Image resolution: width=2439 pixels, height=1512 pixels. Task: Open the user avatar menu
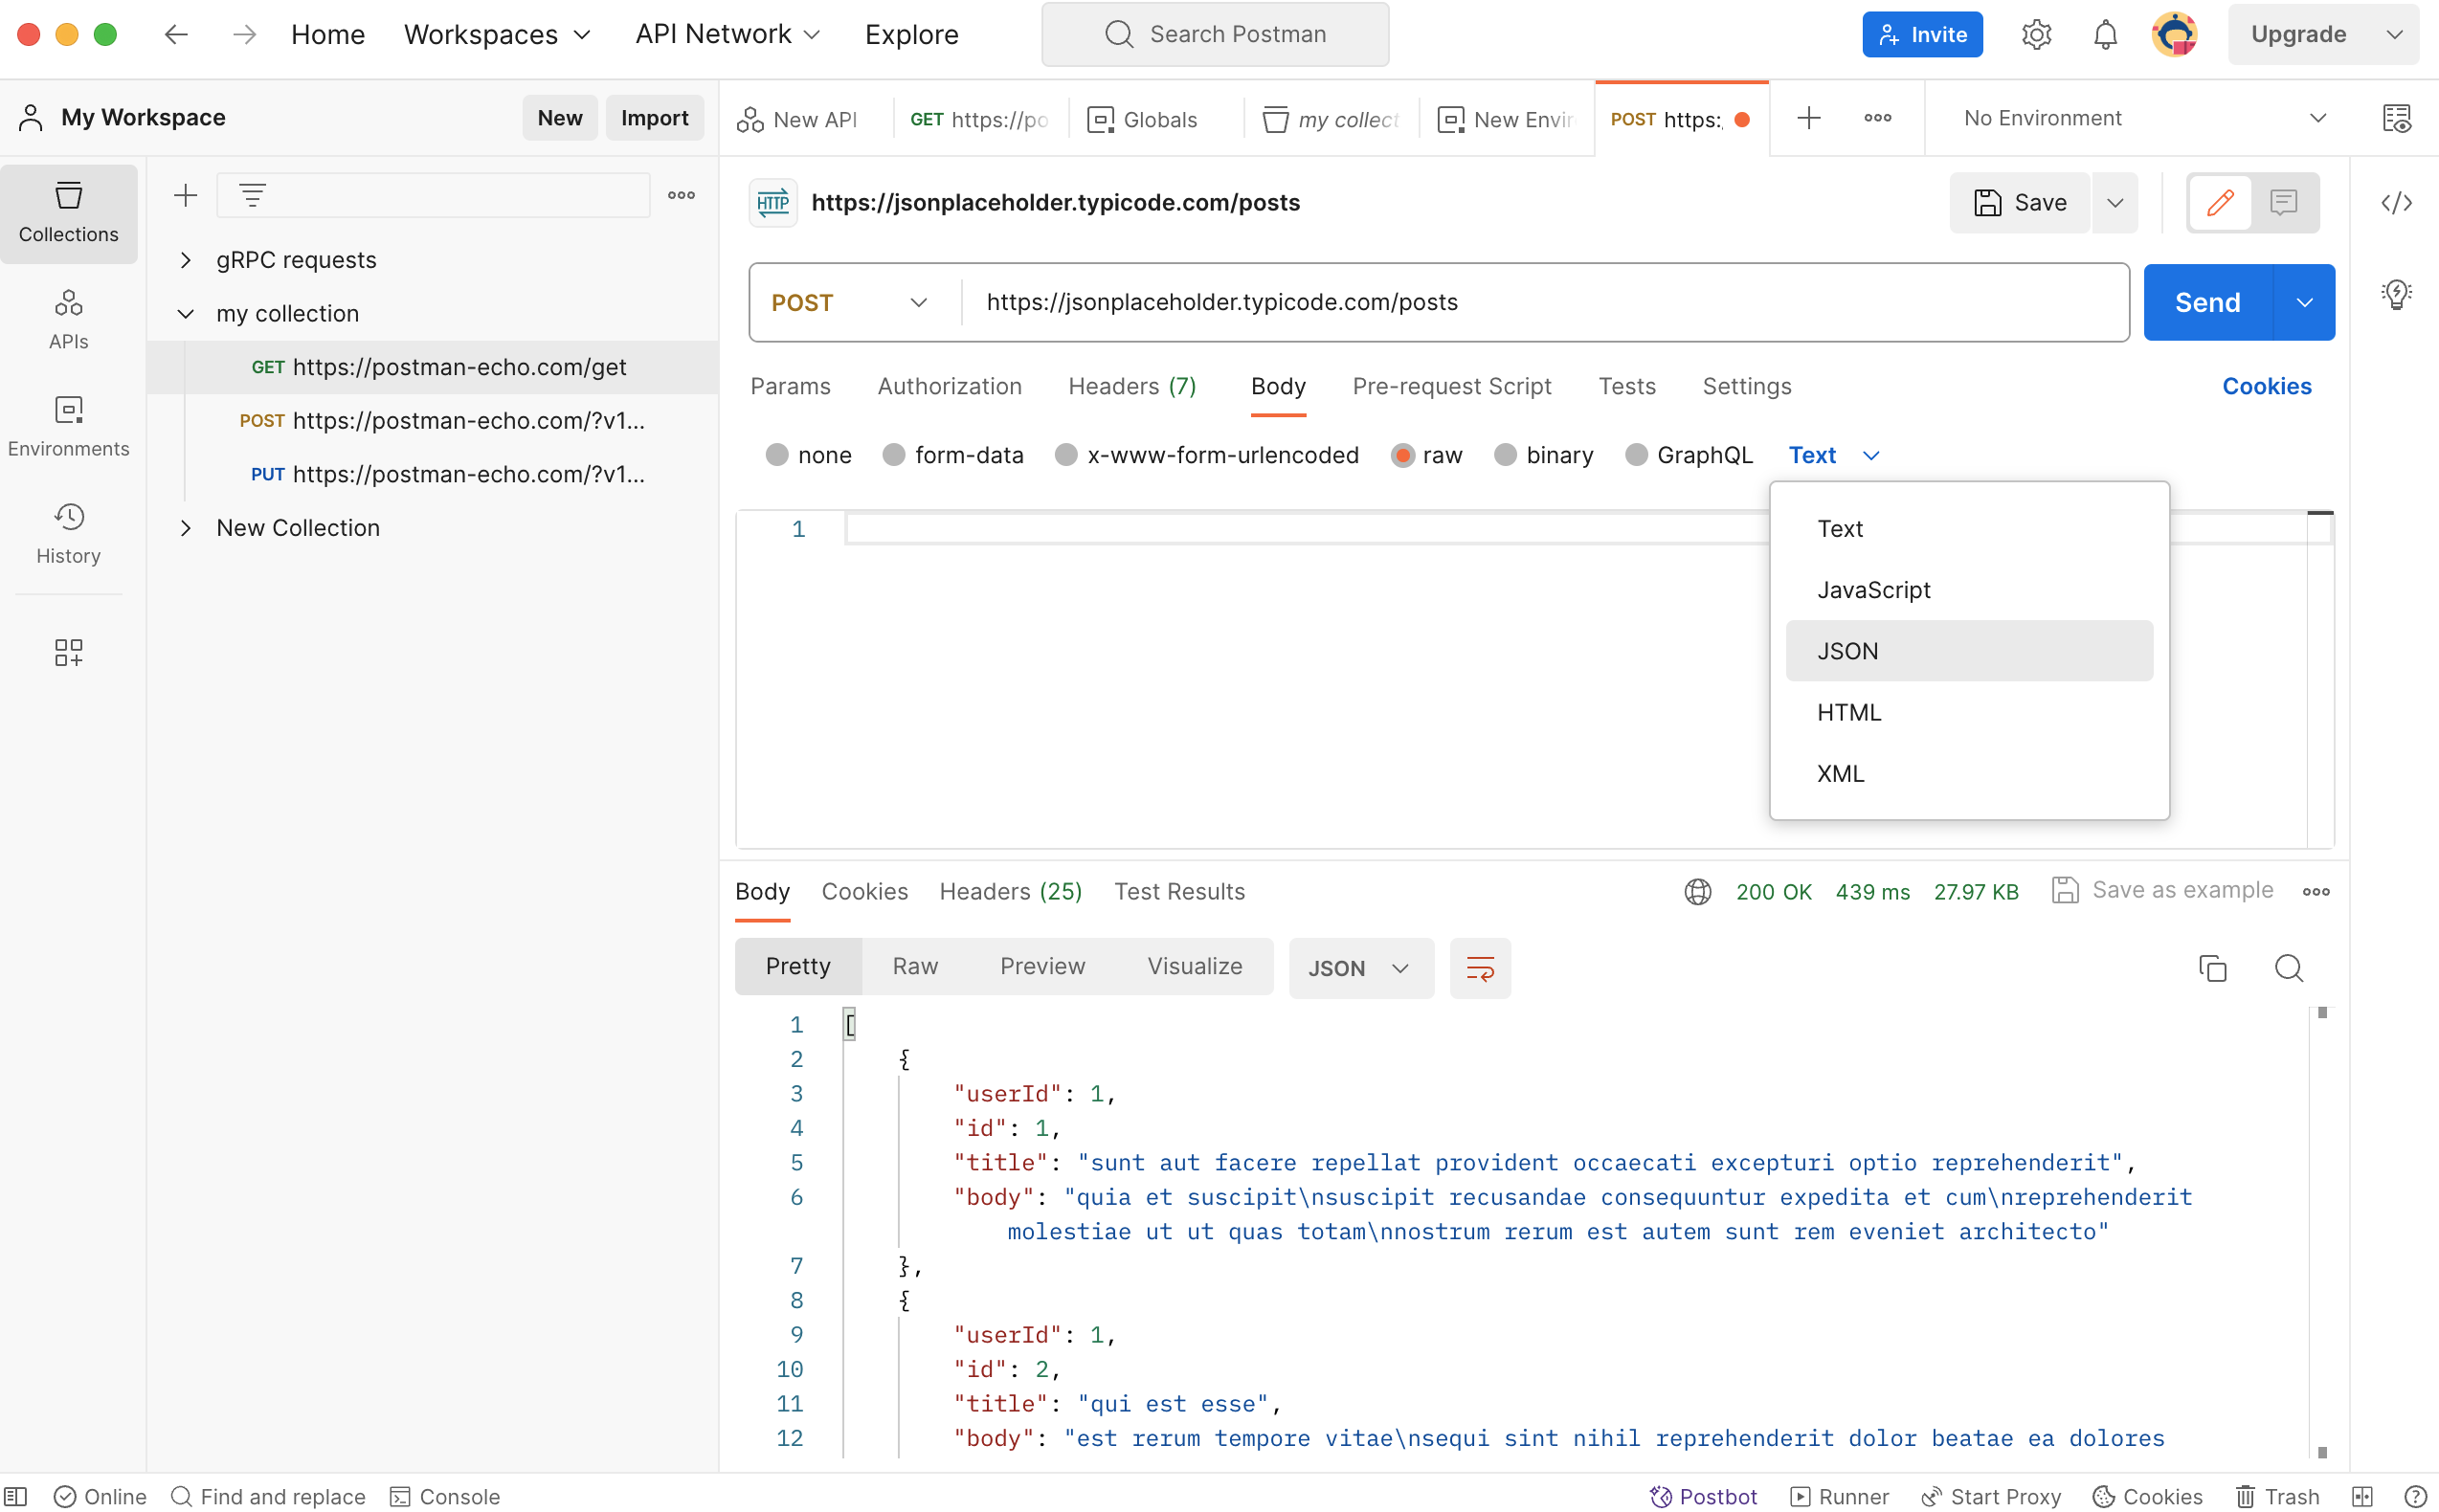[2174, 34]
